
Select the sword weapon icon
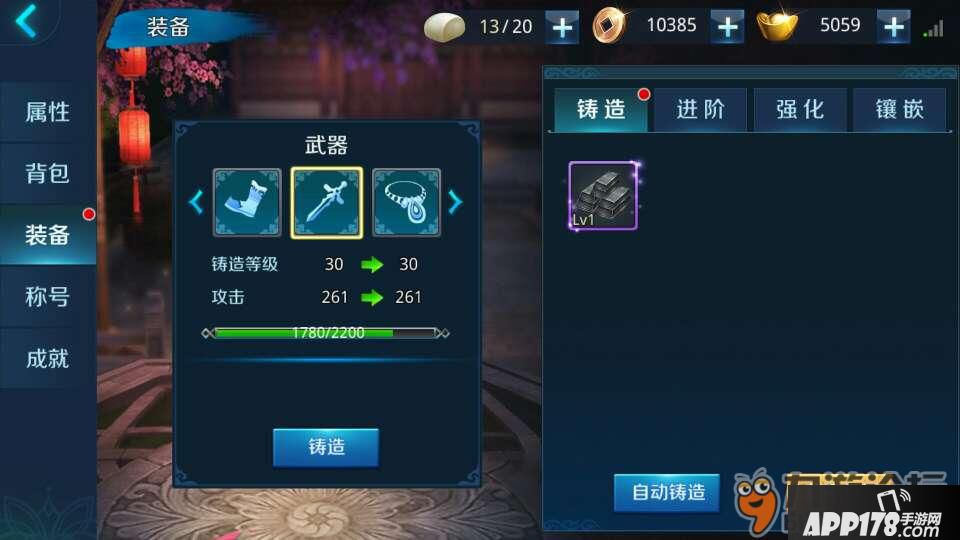(x=327, y=203)
